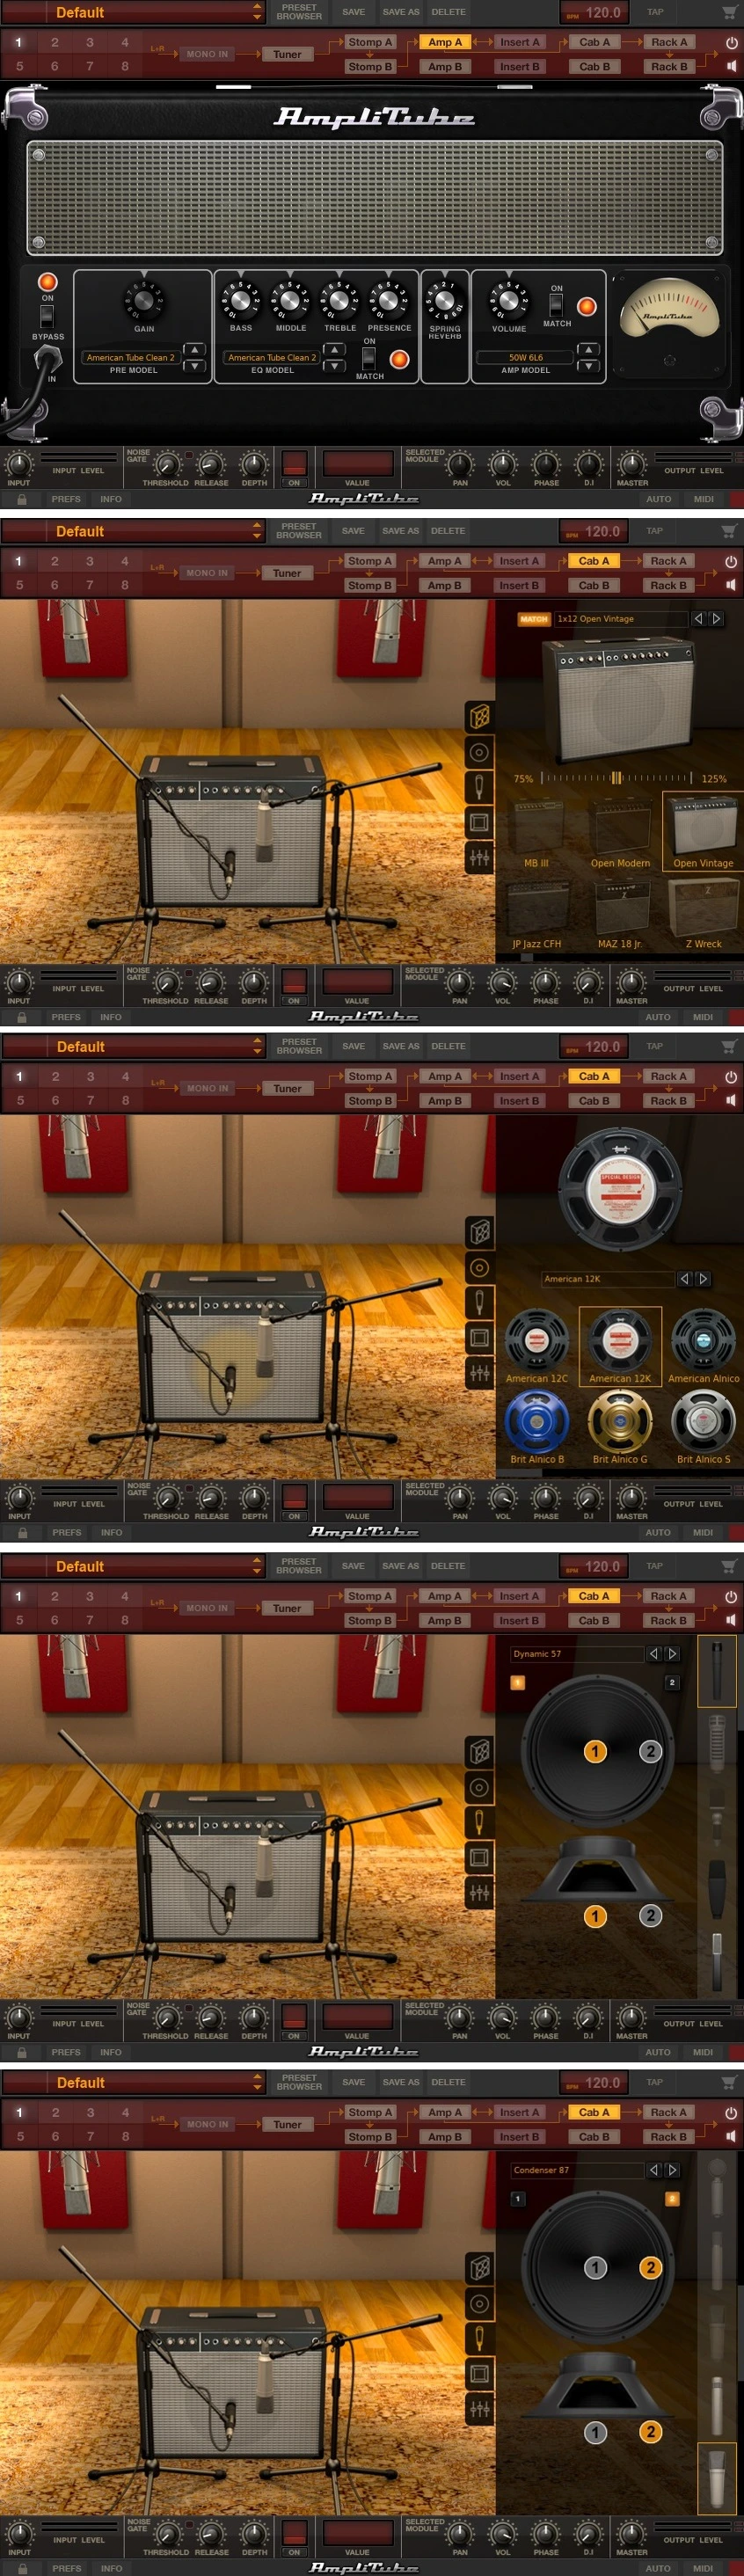Go to the next cabinet after 1x12 Open Vintage
744x2576 pixels.
(716, 619)
